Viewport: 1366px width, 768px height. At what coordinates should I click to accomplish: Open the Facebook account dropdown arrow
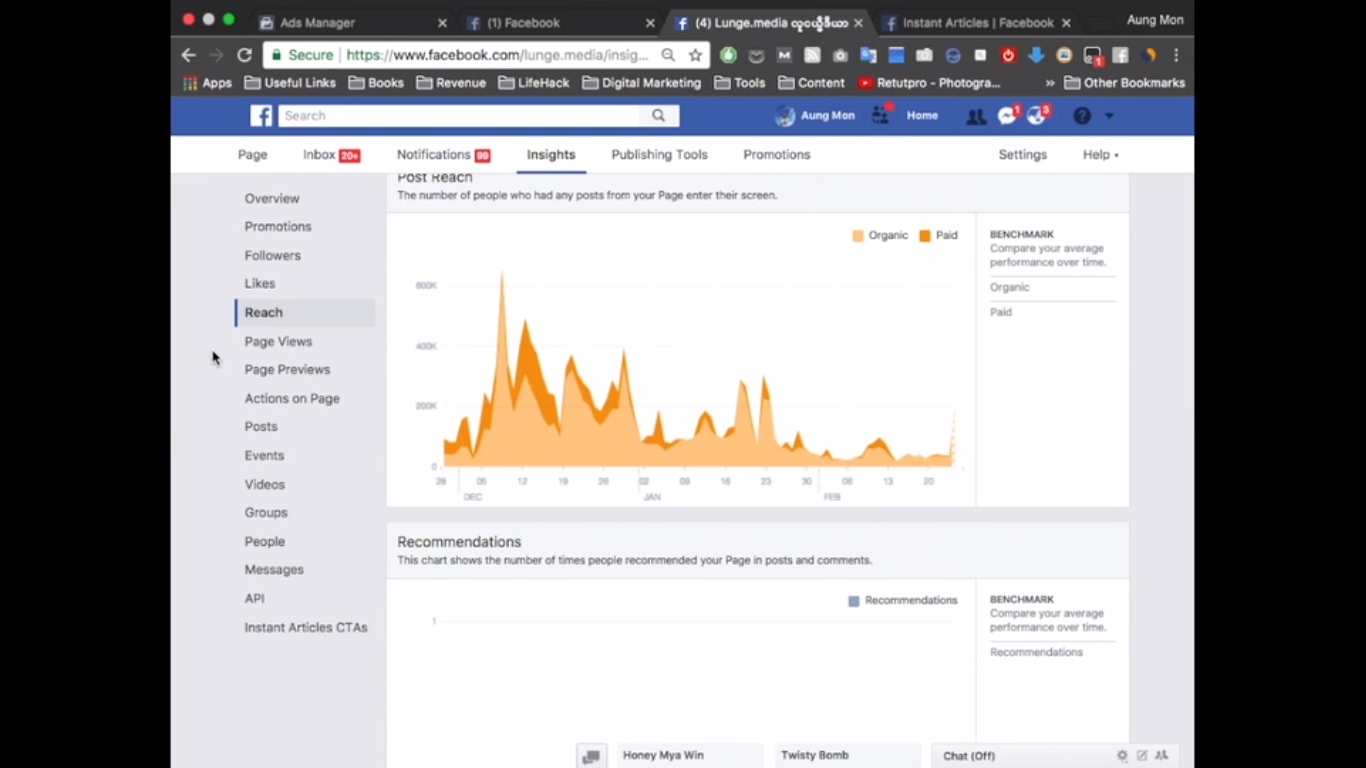(1109, 116)
